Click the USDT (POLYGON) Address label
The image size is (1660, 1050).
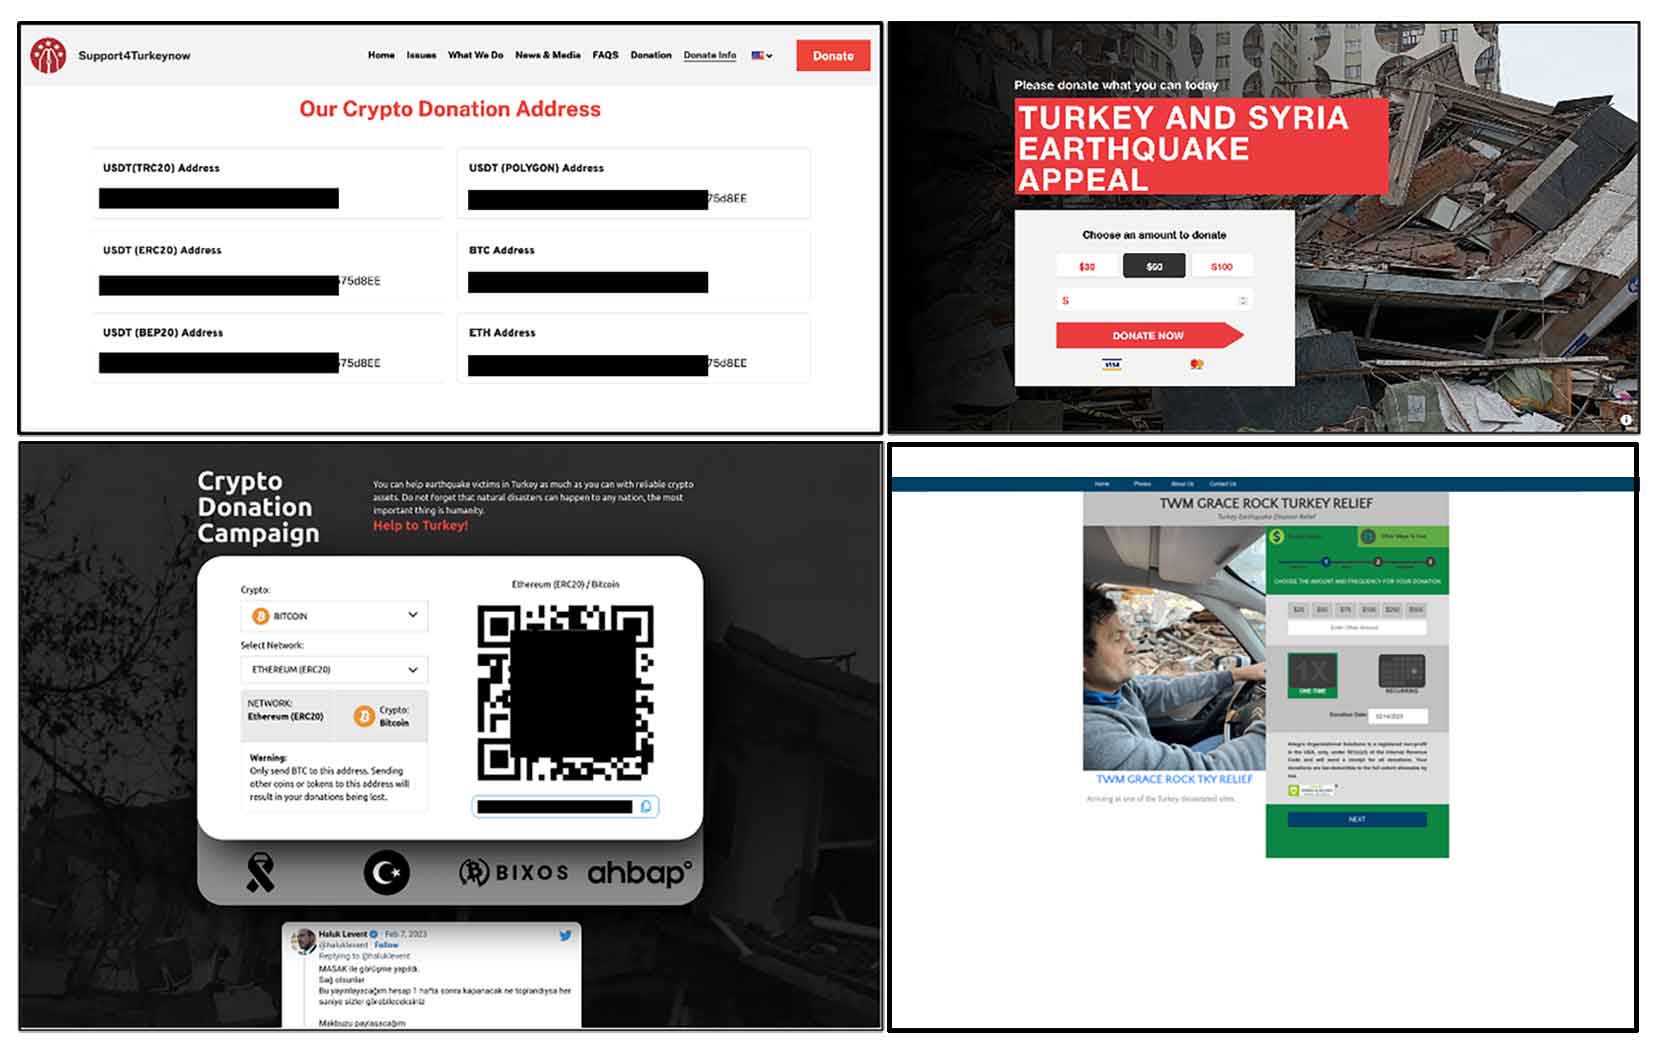point(537,168)
